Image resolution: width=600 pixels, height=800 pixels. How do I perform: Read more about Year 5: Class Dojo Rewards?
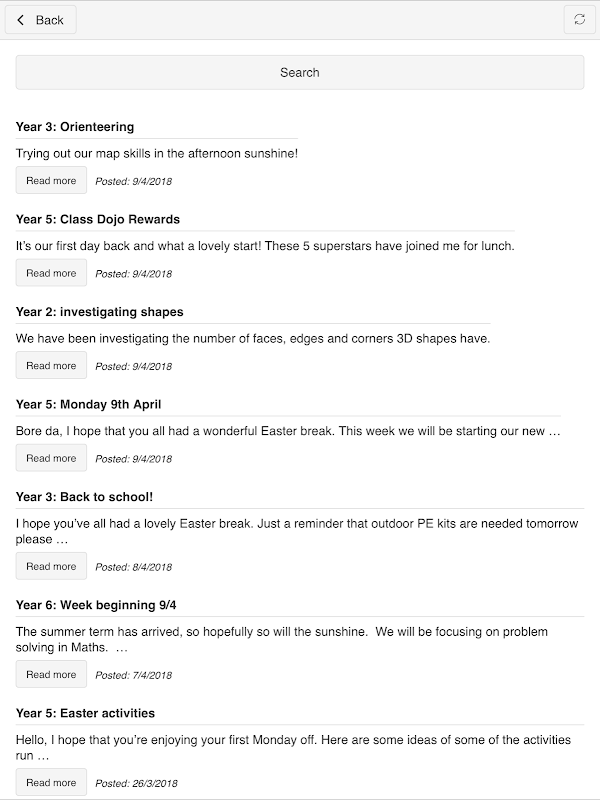coord(51,272)
